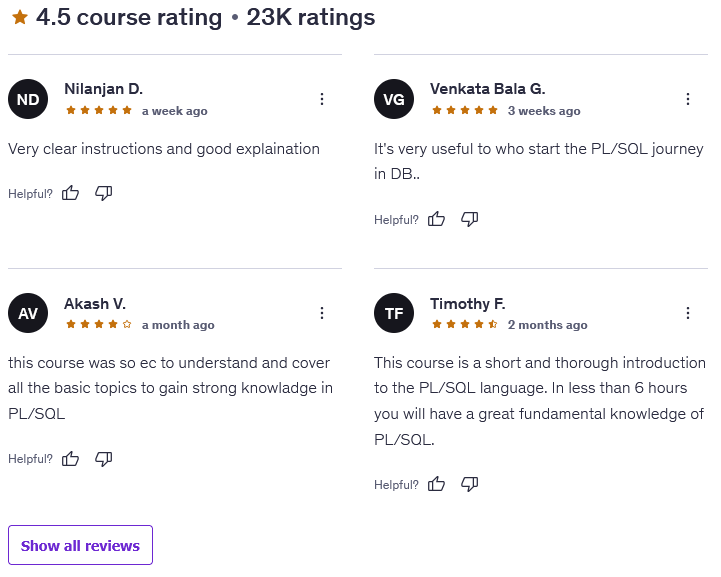Viewport: 721px width, 577px height.
Task: Thumbs down Nilanjan D.'s review
Action: pyautogui.click(x=103, y=193)
